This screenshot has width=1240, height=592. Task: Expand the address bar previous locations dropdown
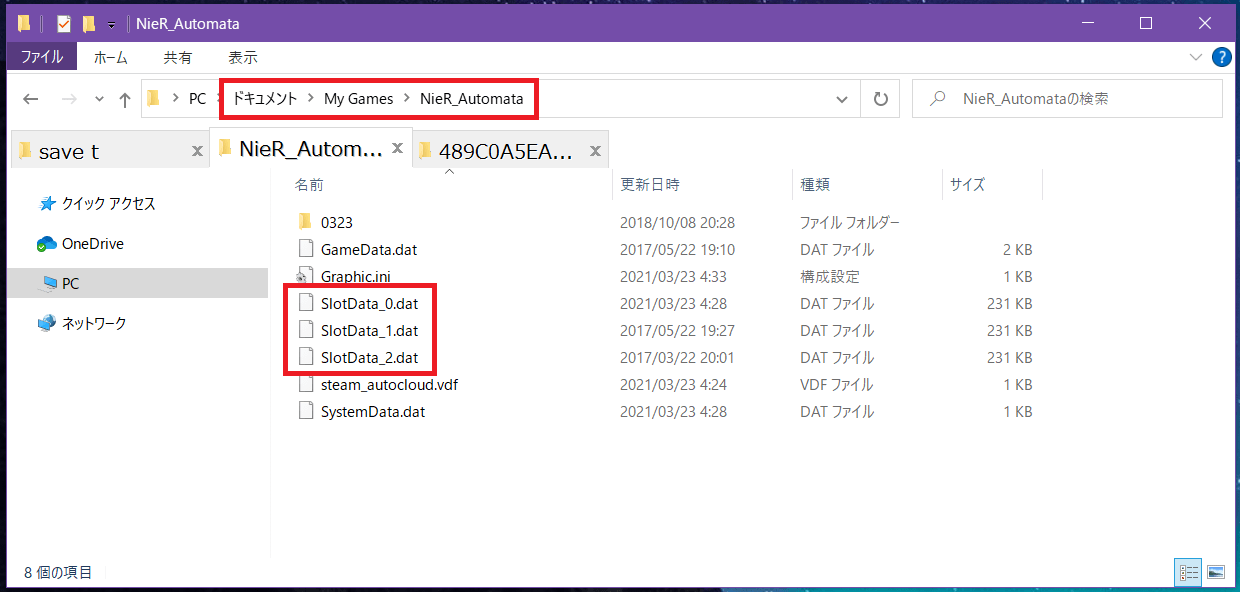pos(843,99)
